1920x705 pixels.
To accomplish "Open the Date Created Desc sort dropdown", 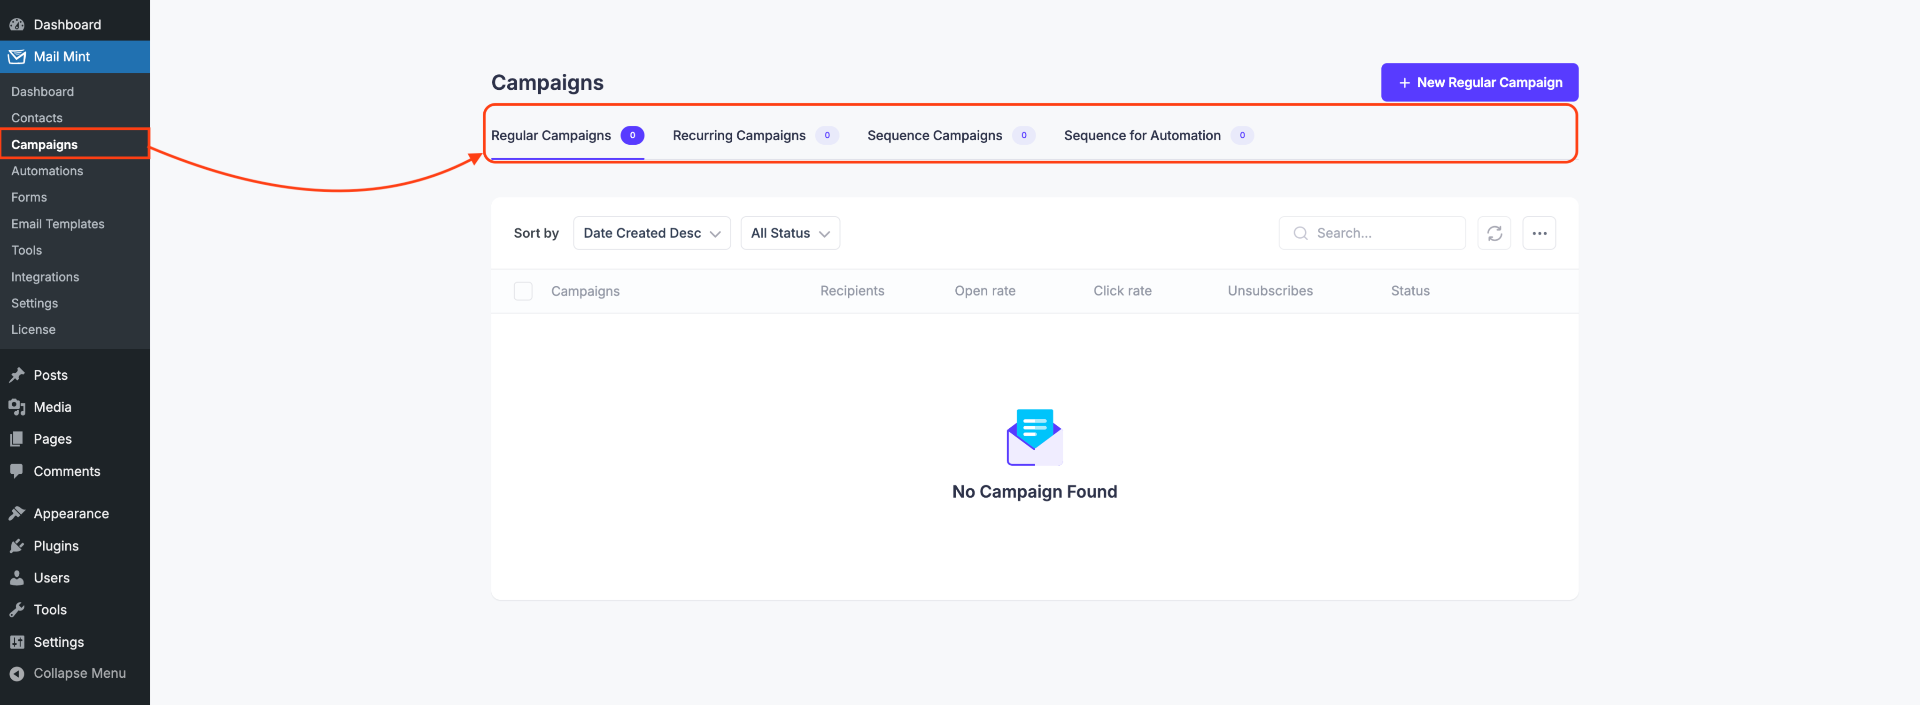I will click(652, 233).
